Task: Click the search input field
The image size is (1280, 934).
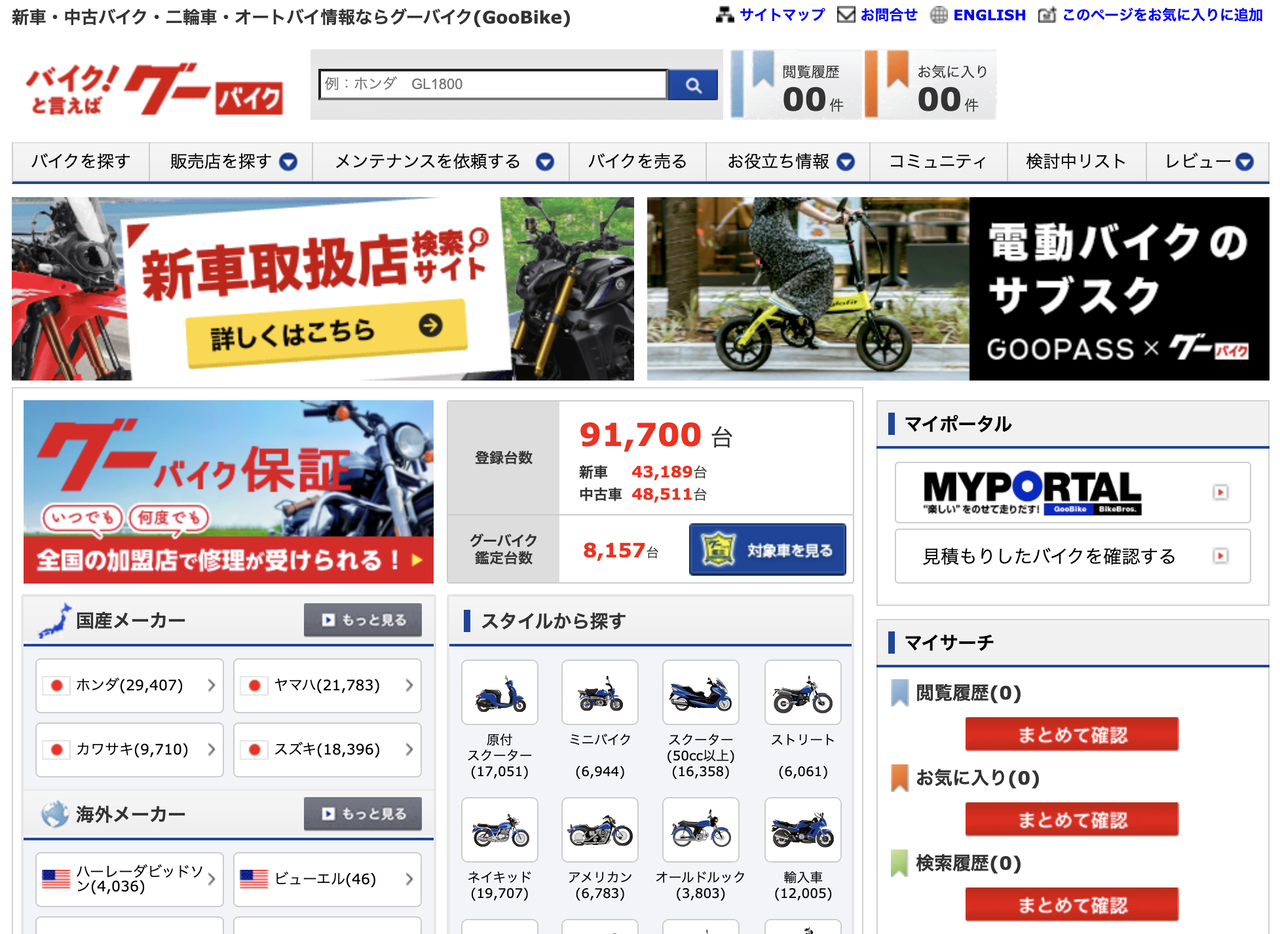Action: pos(493,85)
